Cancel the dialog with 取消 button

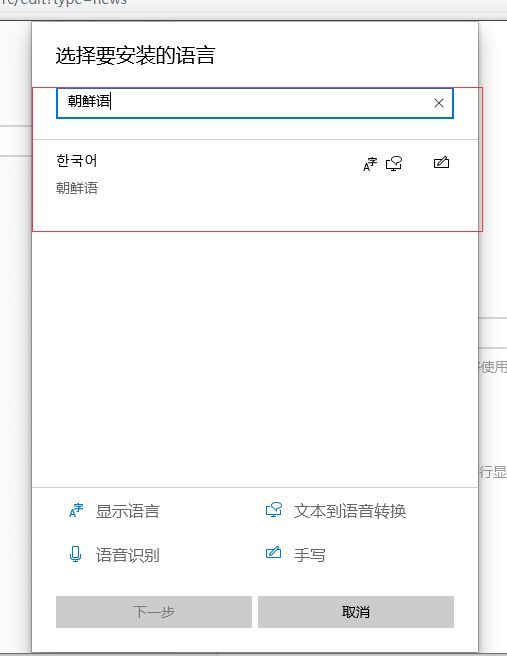tap(356, 612)
